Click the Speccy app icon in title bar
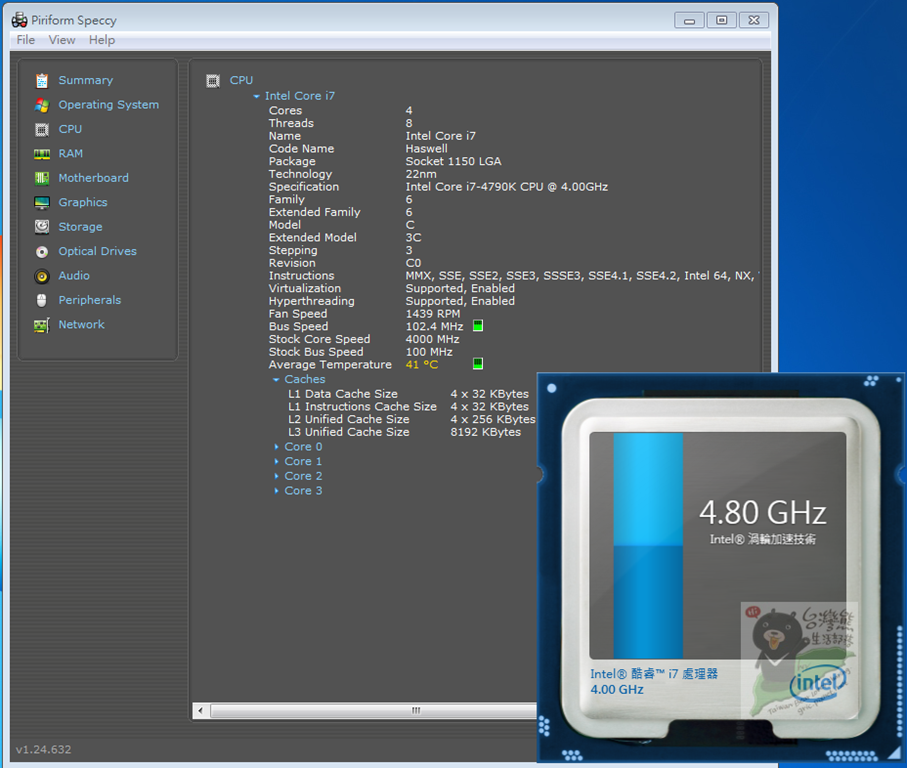 click(19, 20)
